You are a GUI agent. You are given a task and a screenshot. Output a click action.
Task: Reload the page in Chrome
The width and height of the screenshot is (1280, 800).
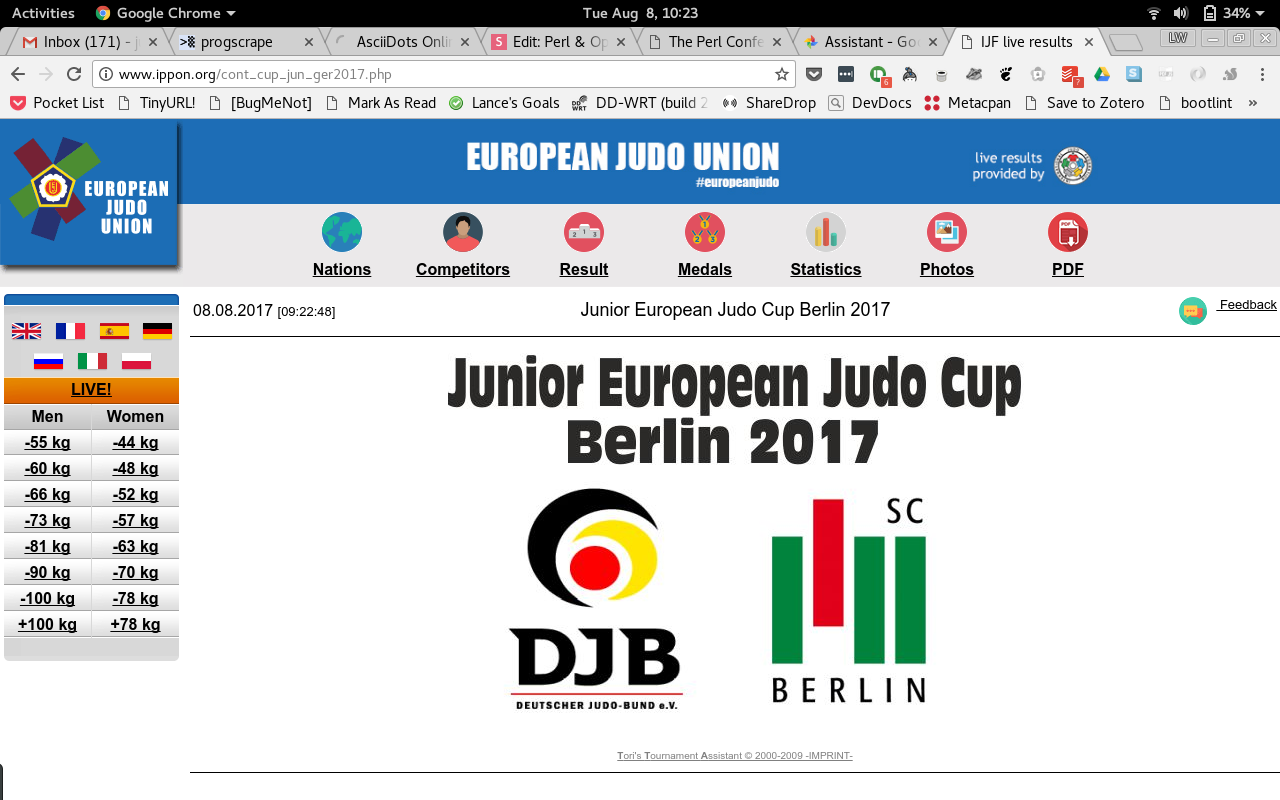(74, 74)
